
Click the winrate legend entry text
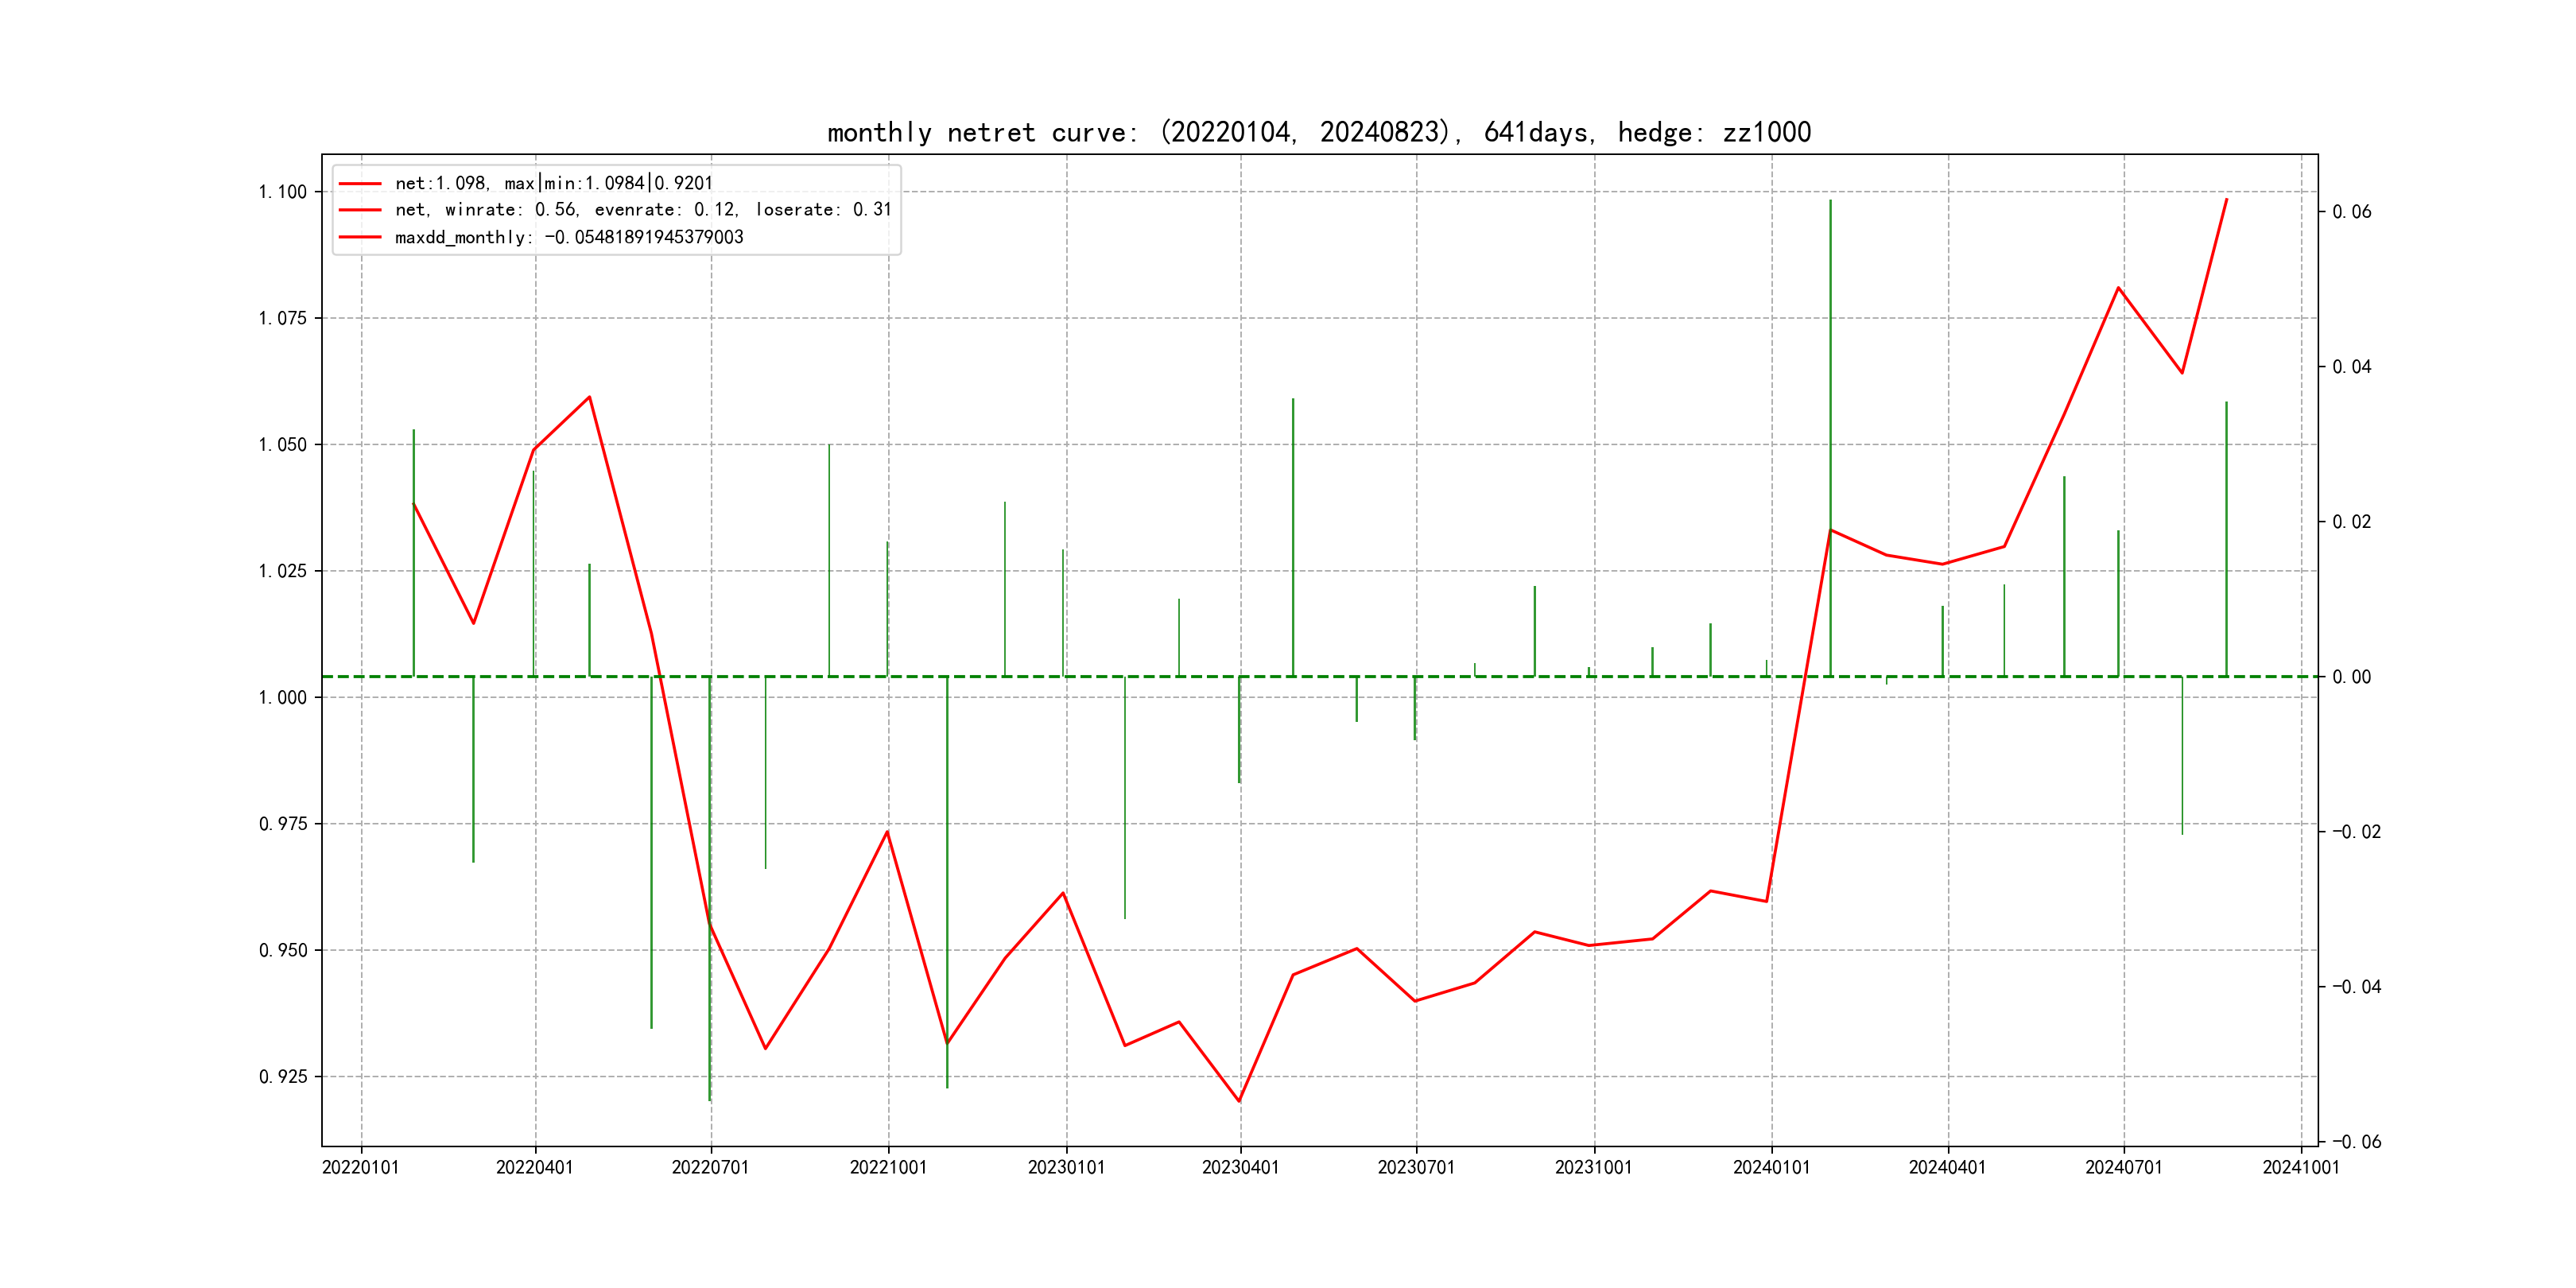(642, 210)
